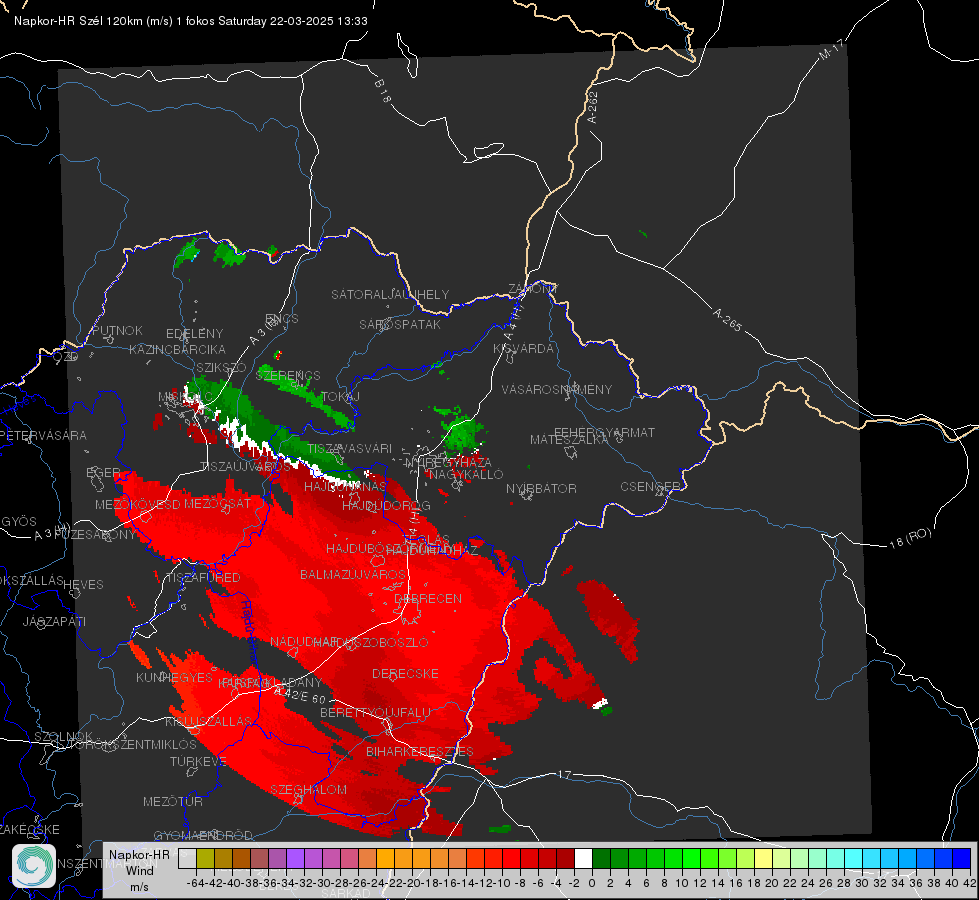979x900 pixels.
Task: Click the FEHERGYARMAT town label
Action: tap(604, 432)
